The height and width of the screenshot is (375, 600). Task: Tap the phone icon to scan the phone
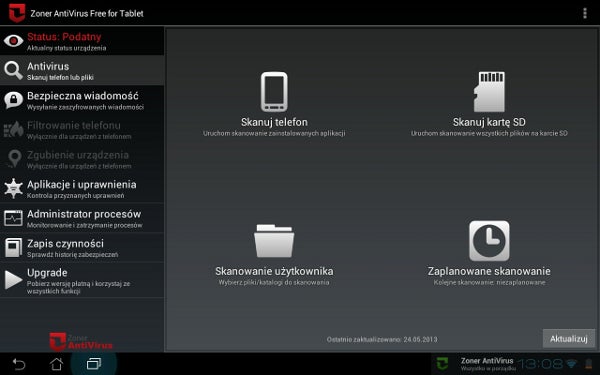pos(274,92)
